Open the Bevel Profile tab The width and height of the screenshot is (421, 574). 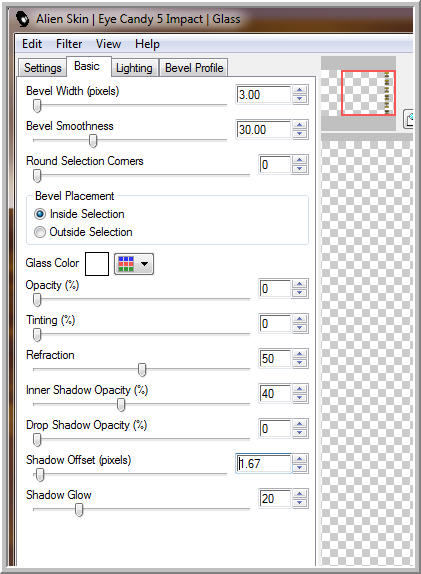coord(194,68)
